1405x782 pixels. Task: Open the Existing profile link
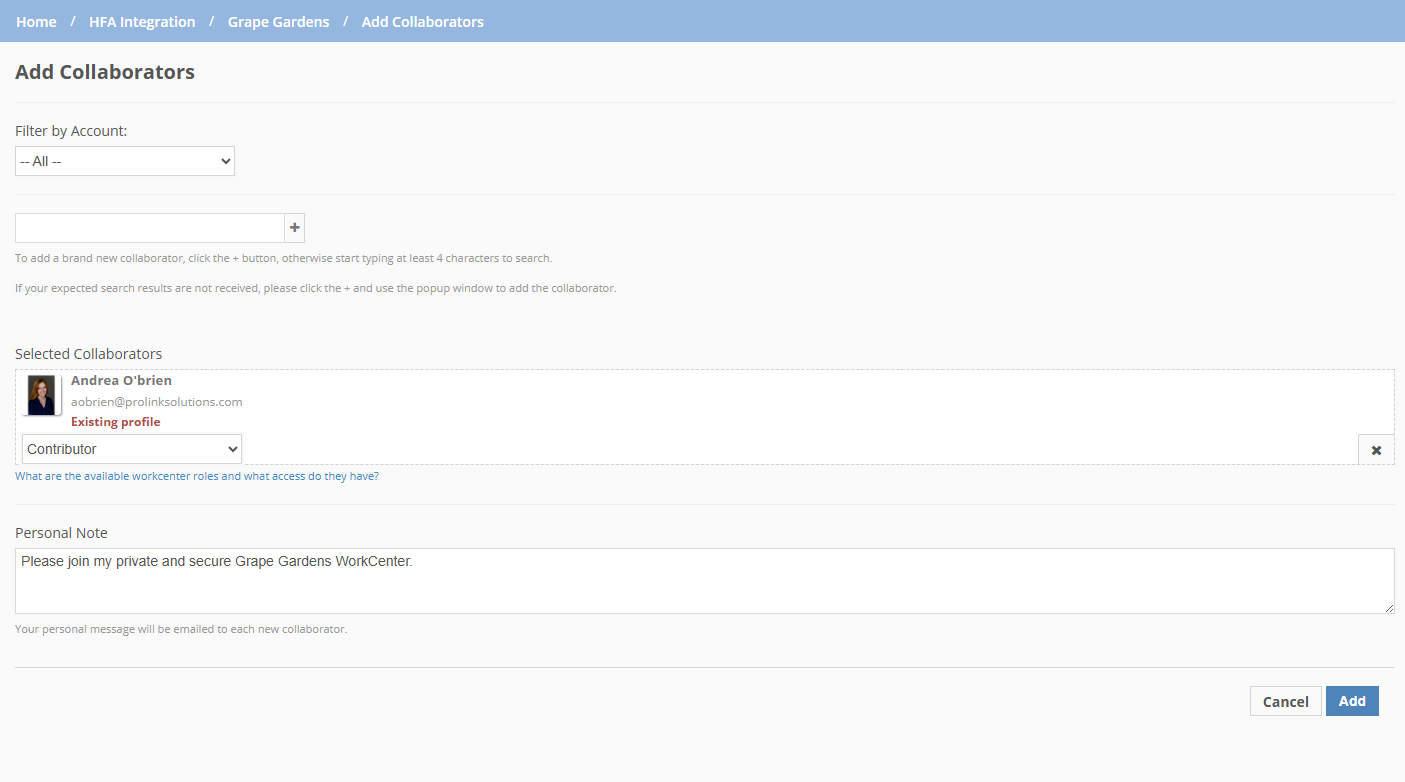pos(115,421)
